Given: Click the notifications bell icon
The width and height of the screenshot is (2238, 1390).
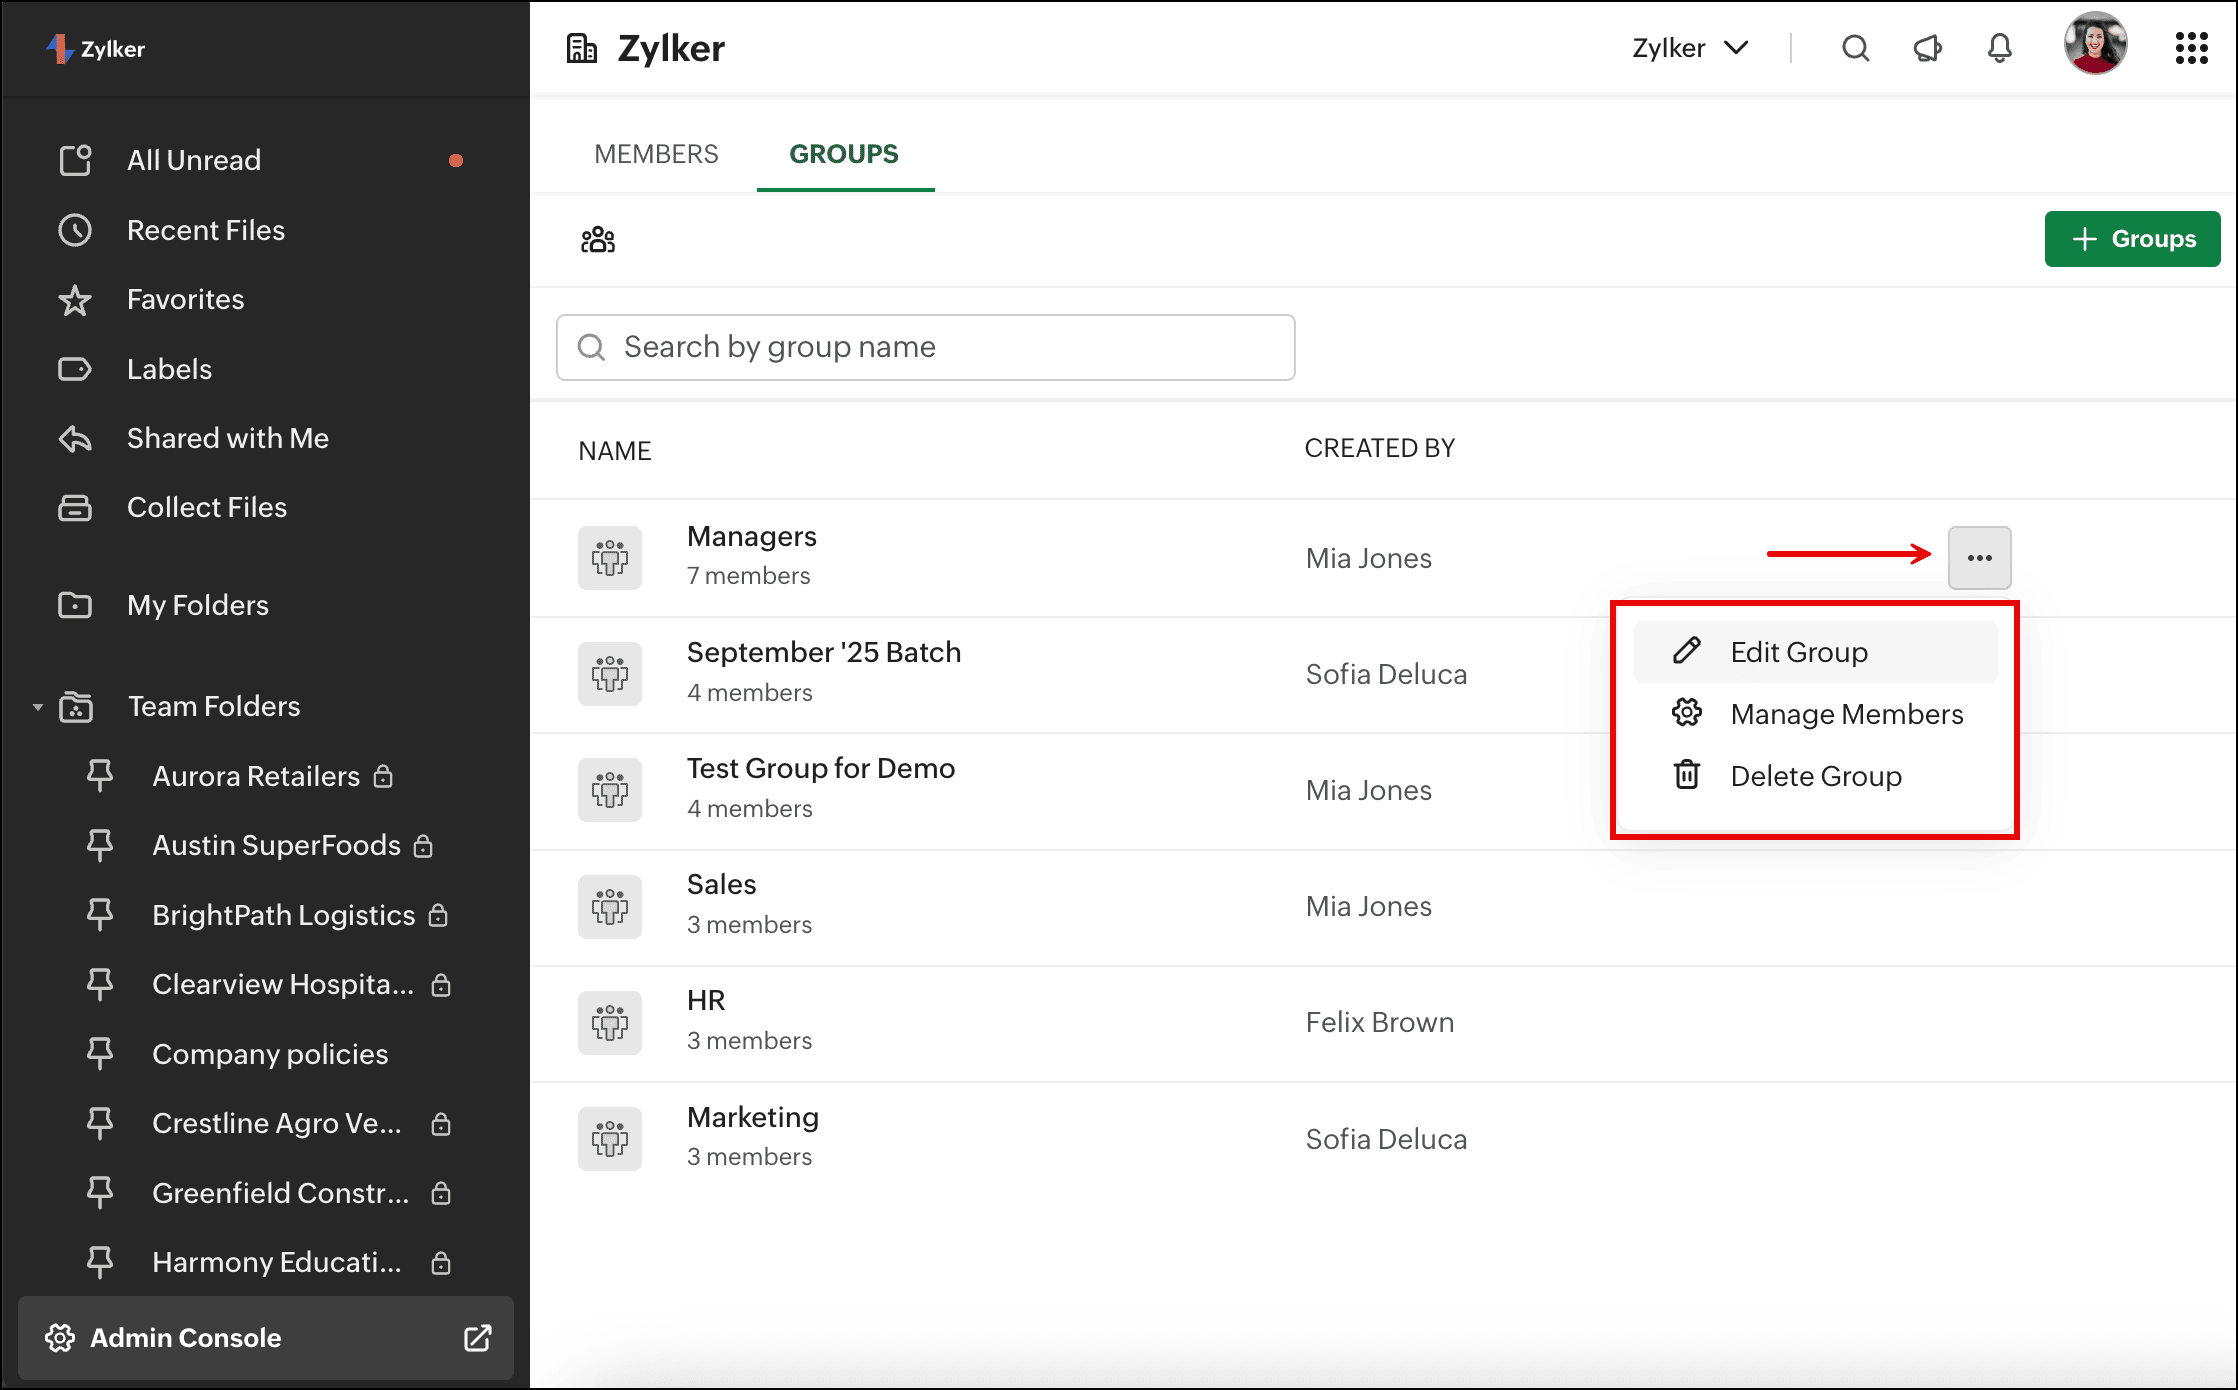Looking at the screenshot, I should (x=1999, y=48).
